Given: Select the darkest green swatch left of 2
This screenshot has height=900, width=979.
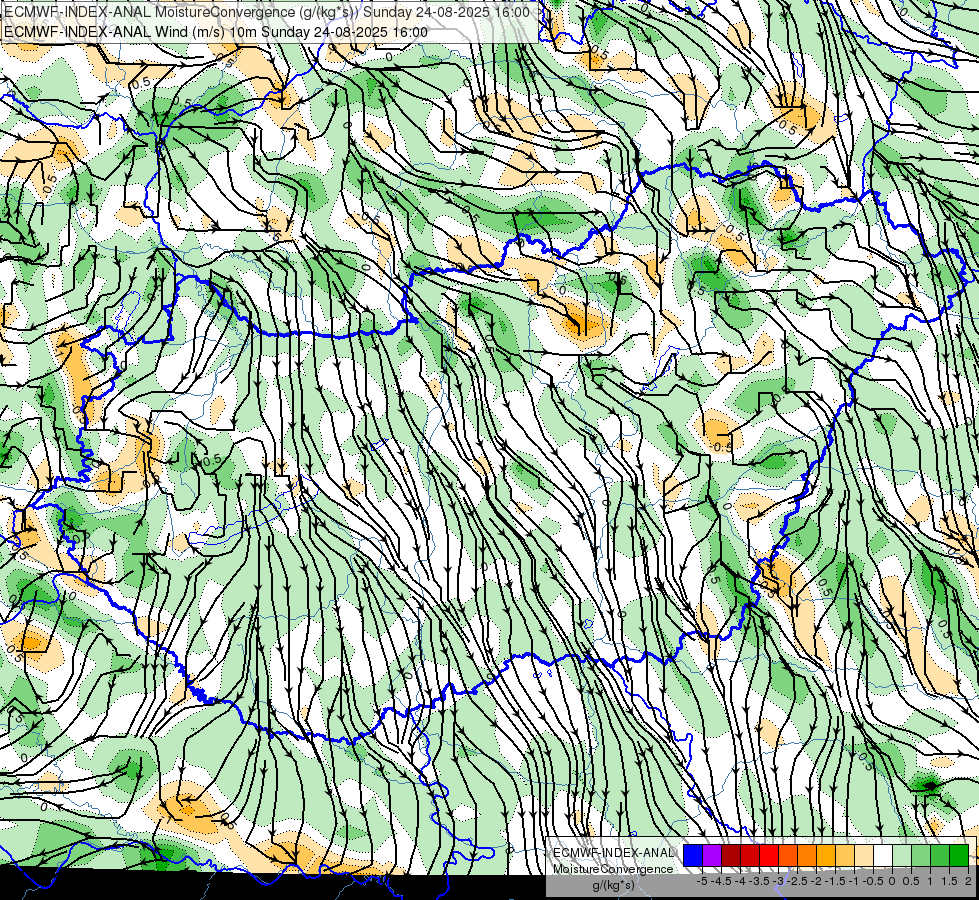Looking at the screenshot, I should pos(959,856).
